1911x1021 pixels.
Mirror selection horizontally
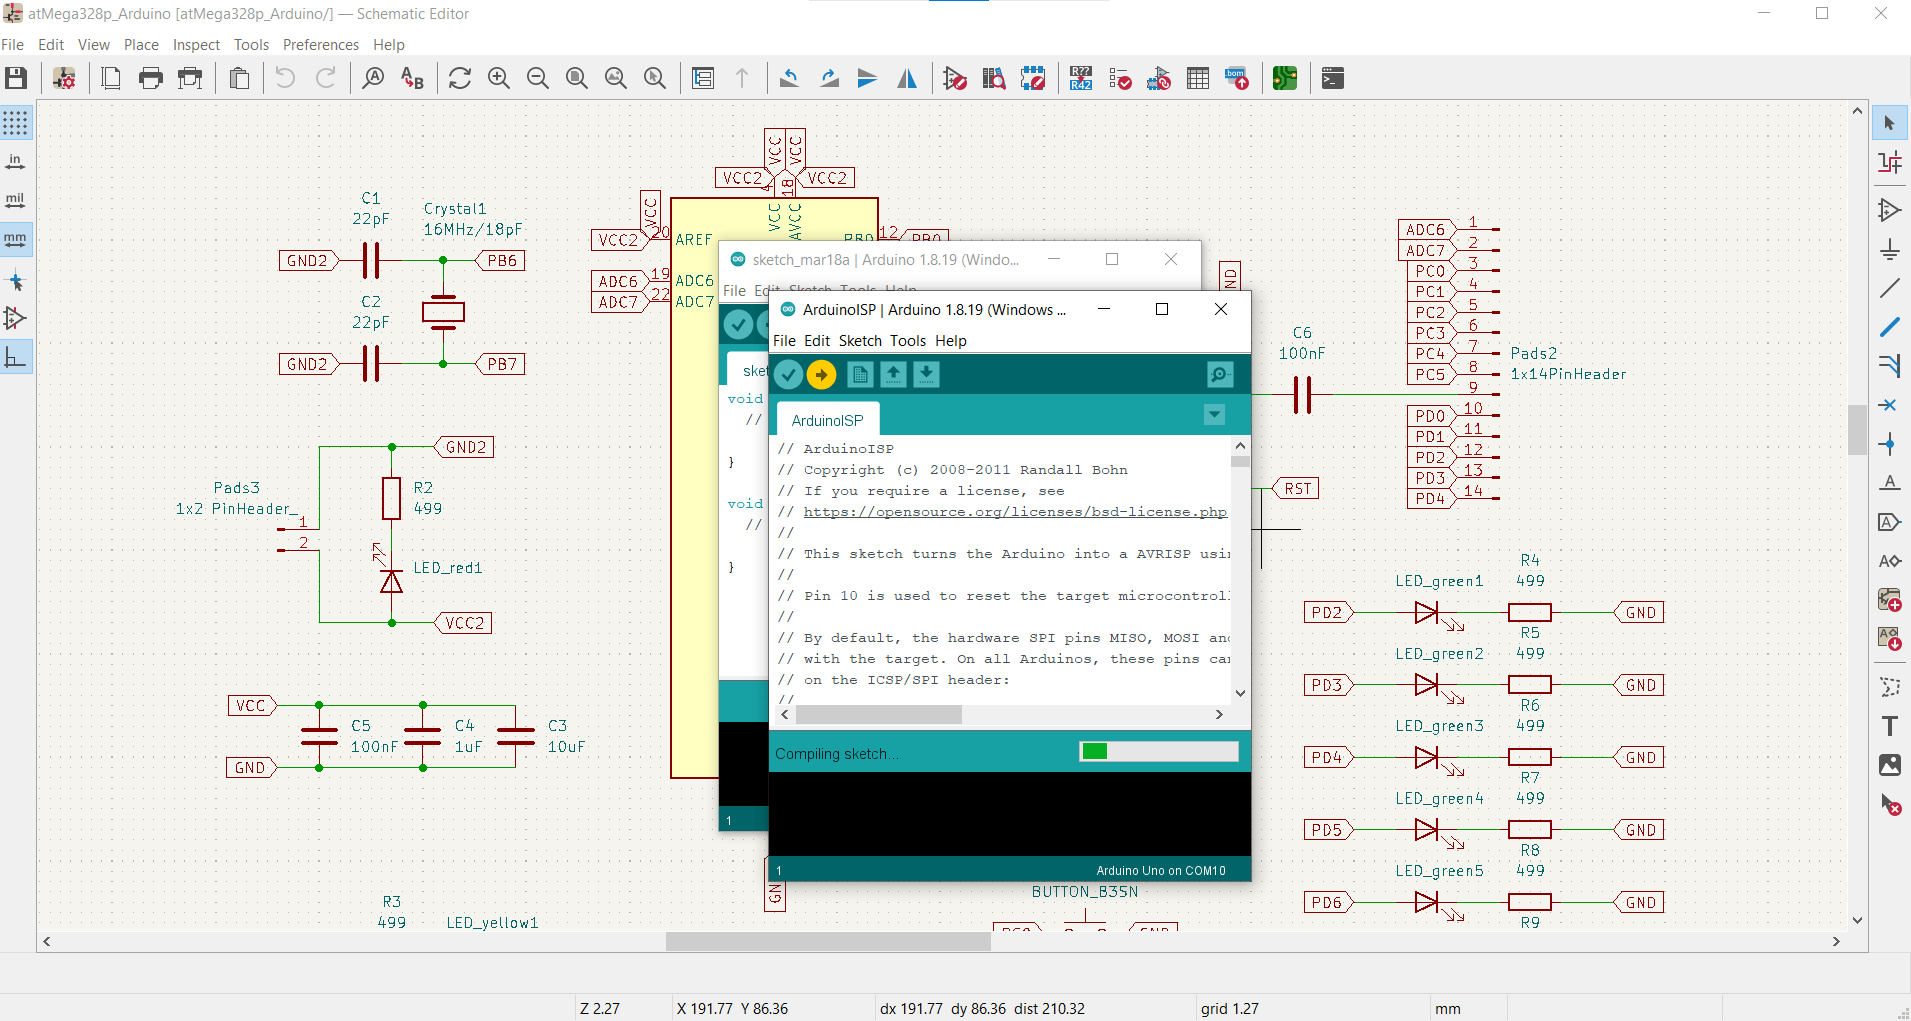point(907,78)
